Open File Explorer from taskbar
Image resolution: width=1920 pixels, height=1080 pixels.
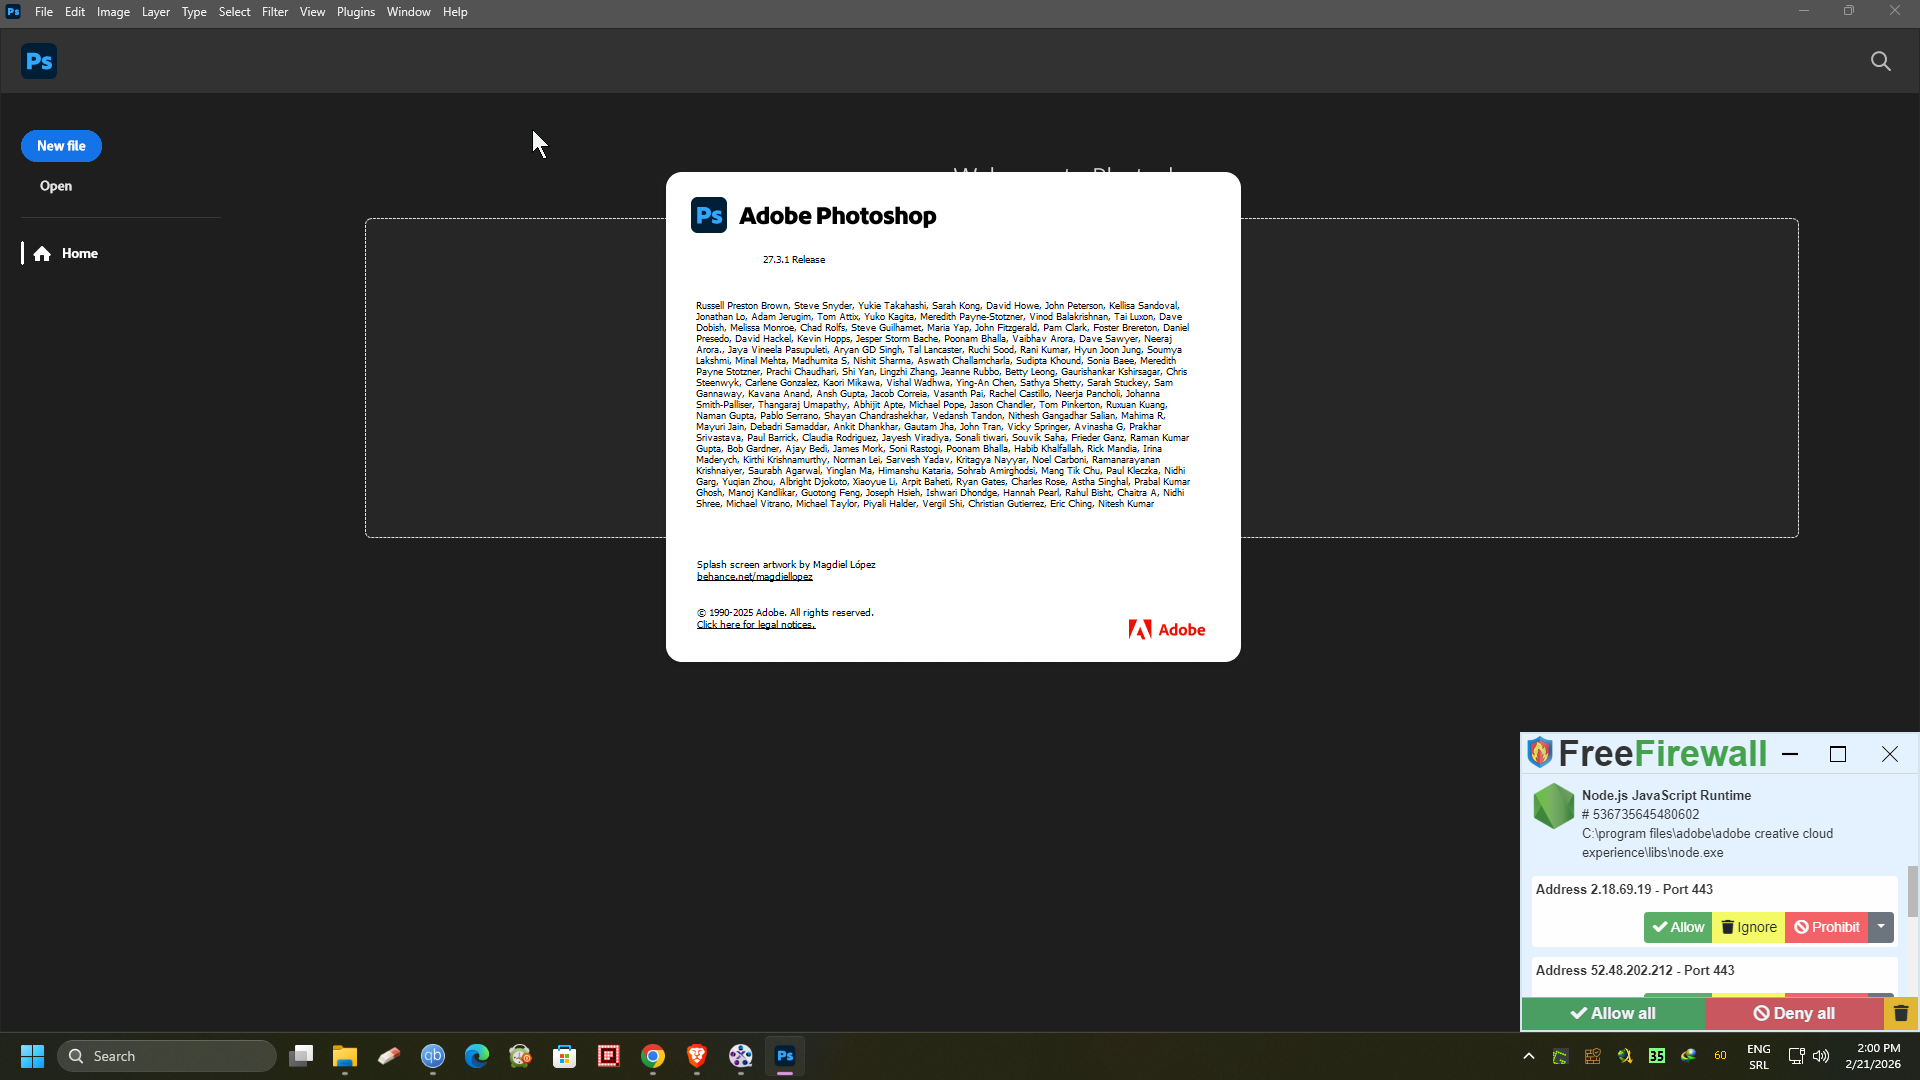(x=345, y=1056)
